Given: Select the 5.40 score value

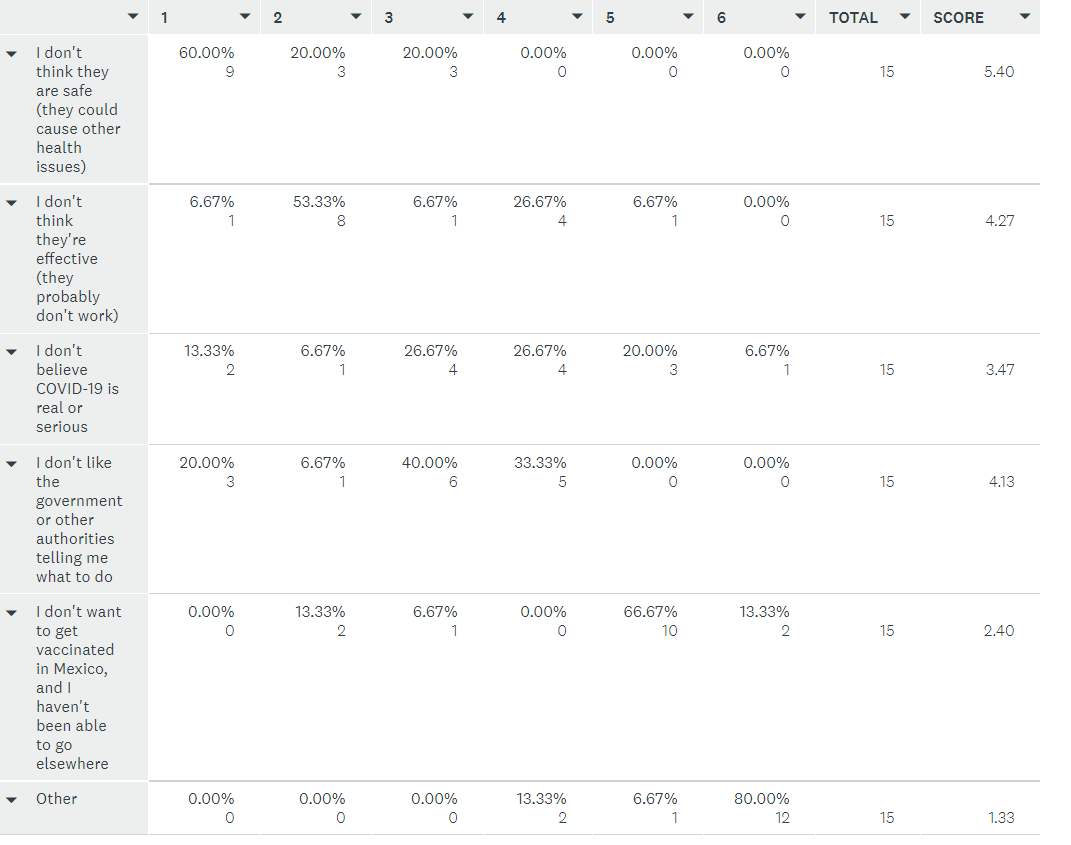Looking at the screenshot, I should (x=998, y=72).
